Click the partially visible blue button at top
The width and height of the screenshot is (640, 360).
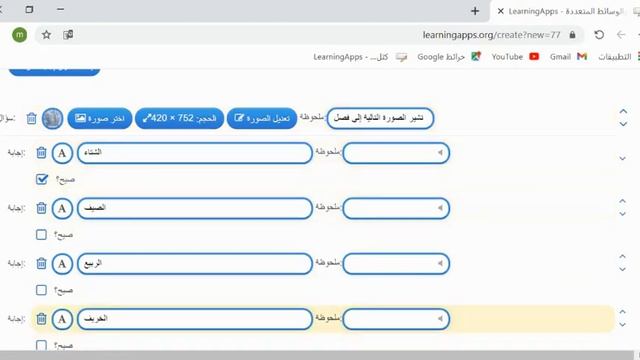click(x=54, y=71)
